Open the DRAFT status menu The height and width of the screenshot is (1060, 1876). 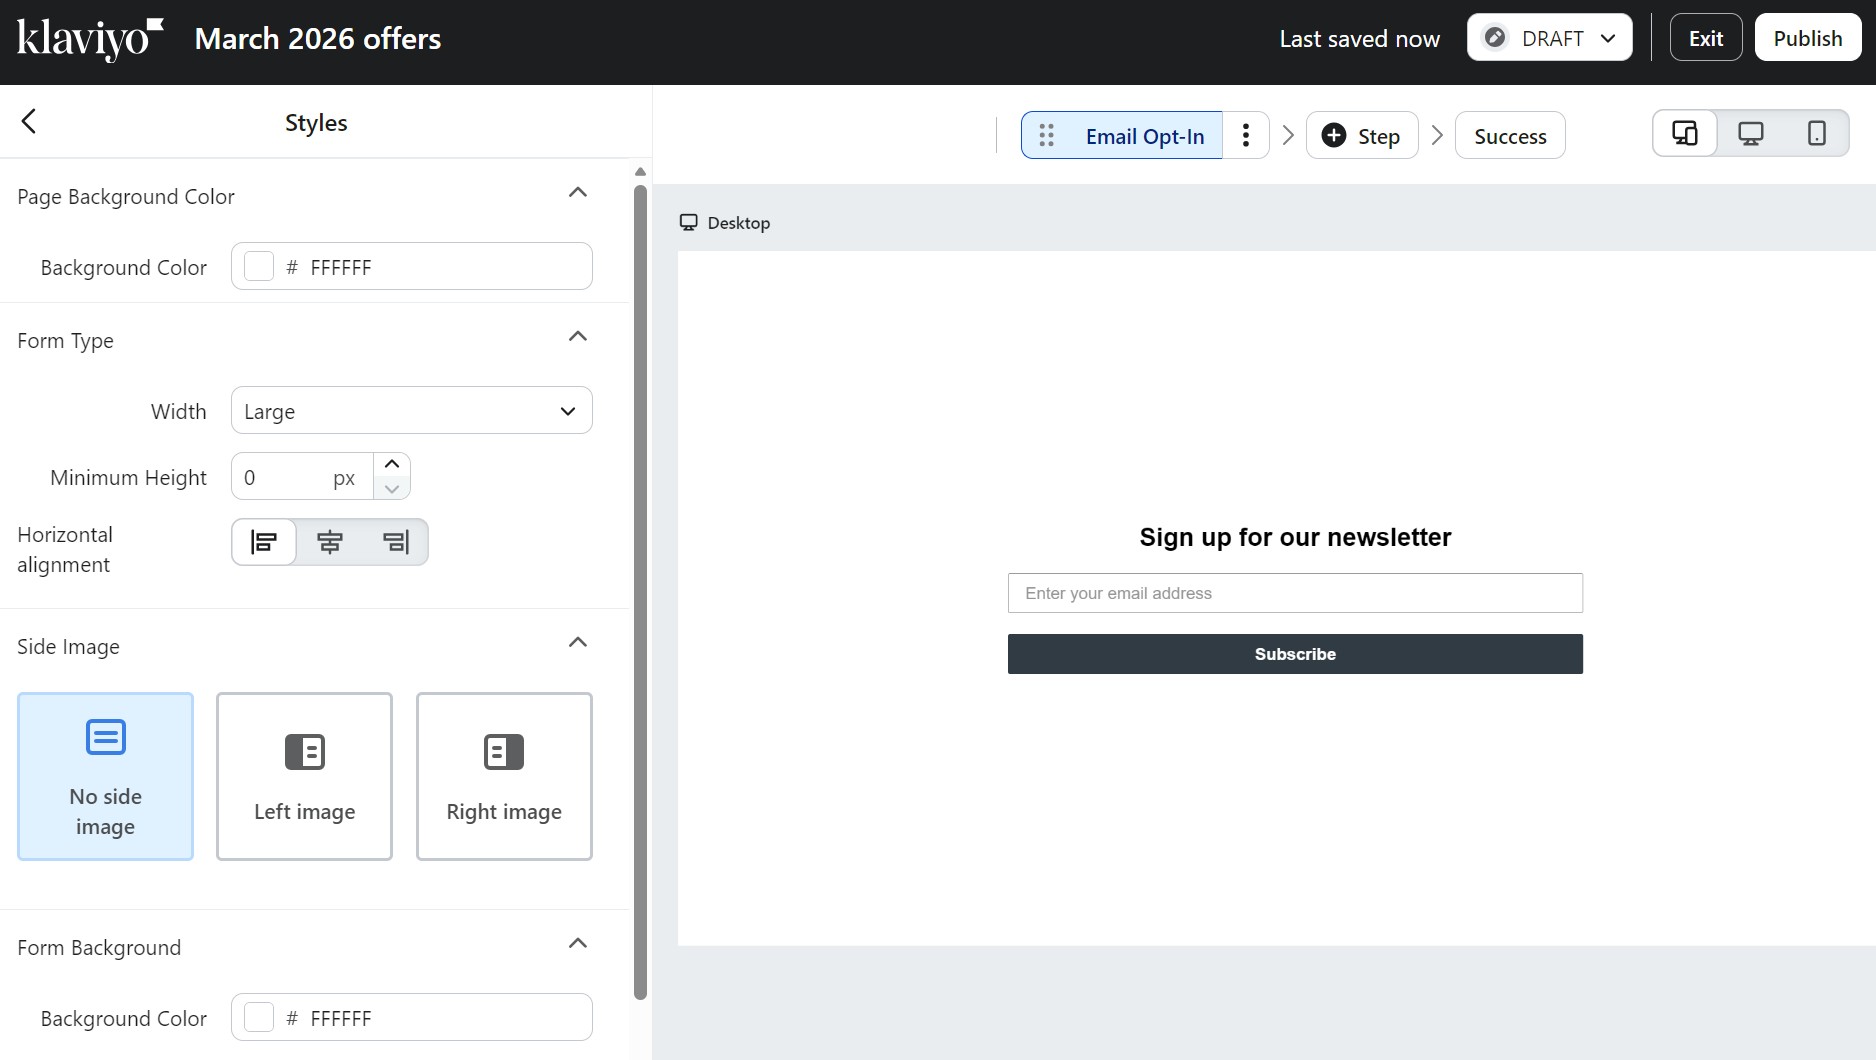1548,37
